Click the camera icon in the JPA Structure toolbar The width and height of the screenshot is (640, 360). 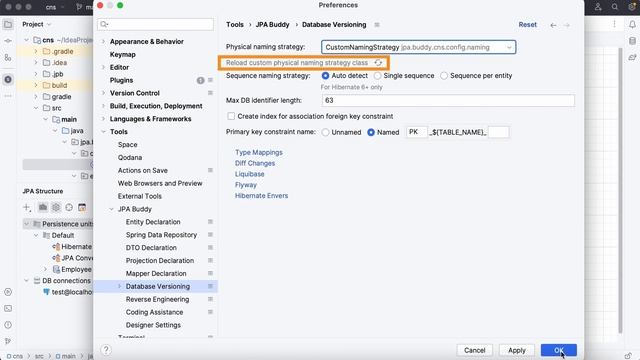point(42,207)
